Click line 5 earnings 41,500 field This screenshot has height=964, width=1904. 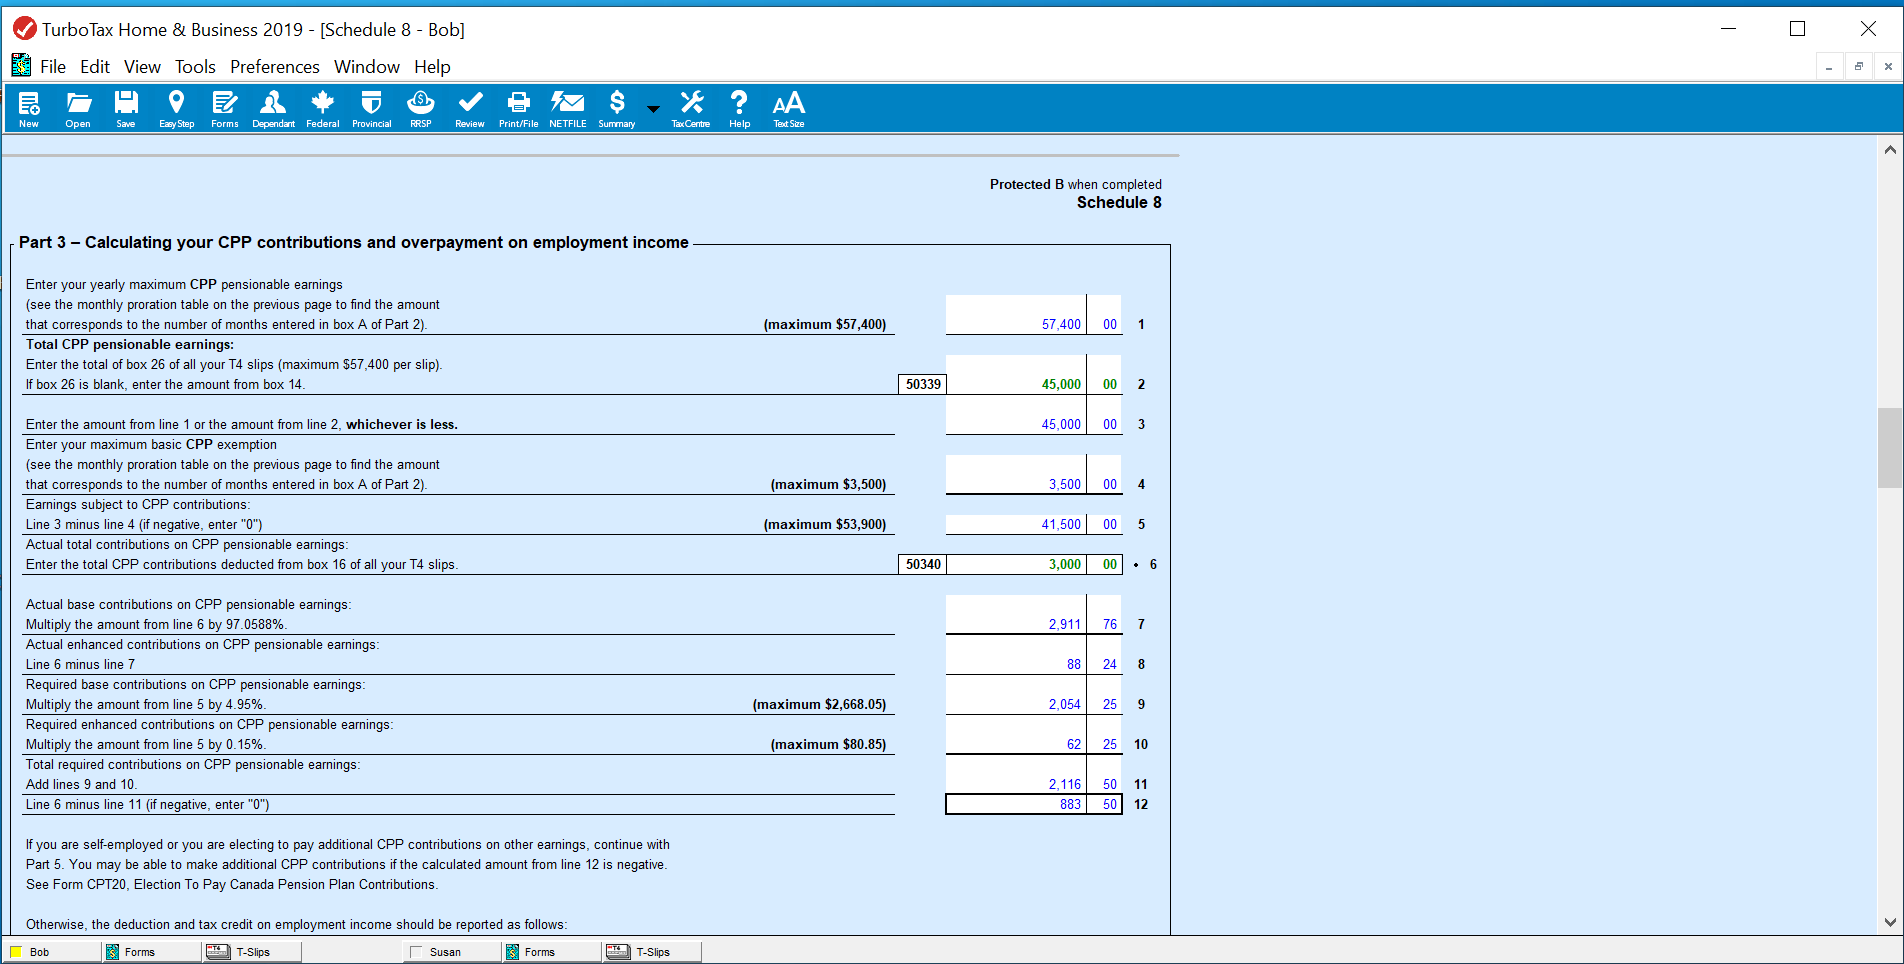pyautogui.click(x=1033, y=524)
